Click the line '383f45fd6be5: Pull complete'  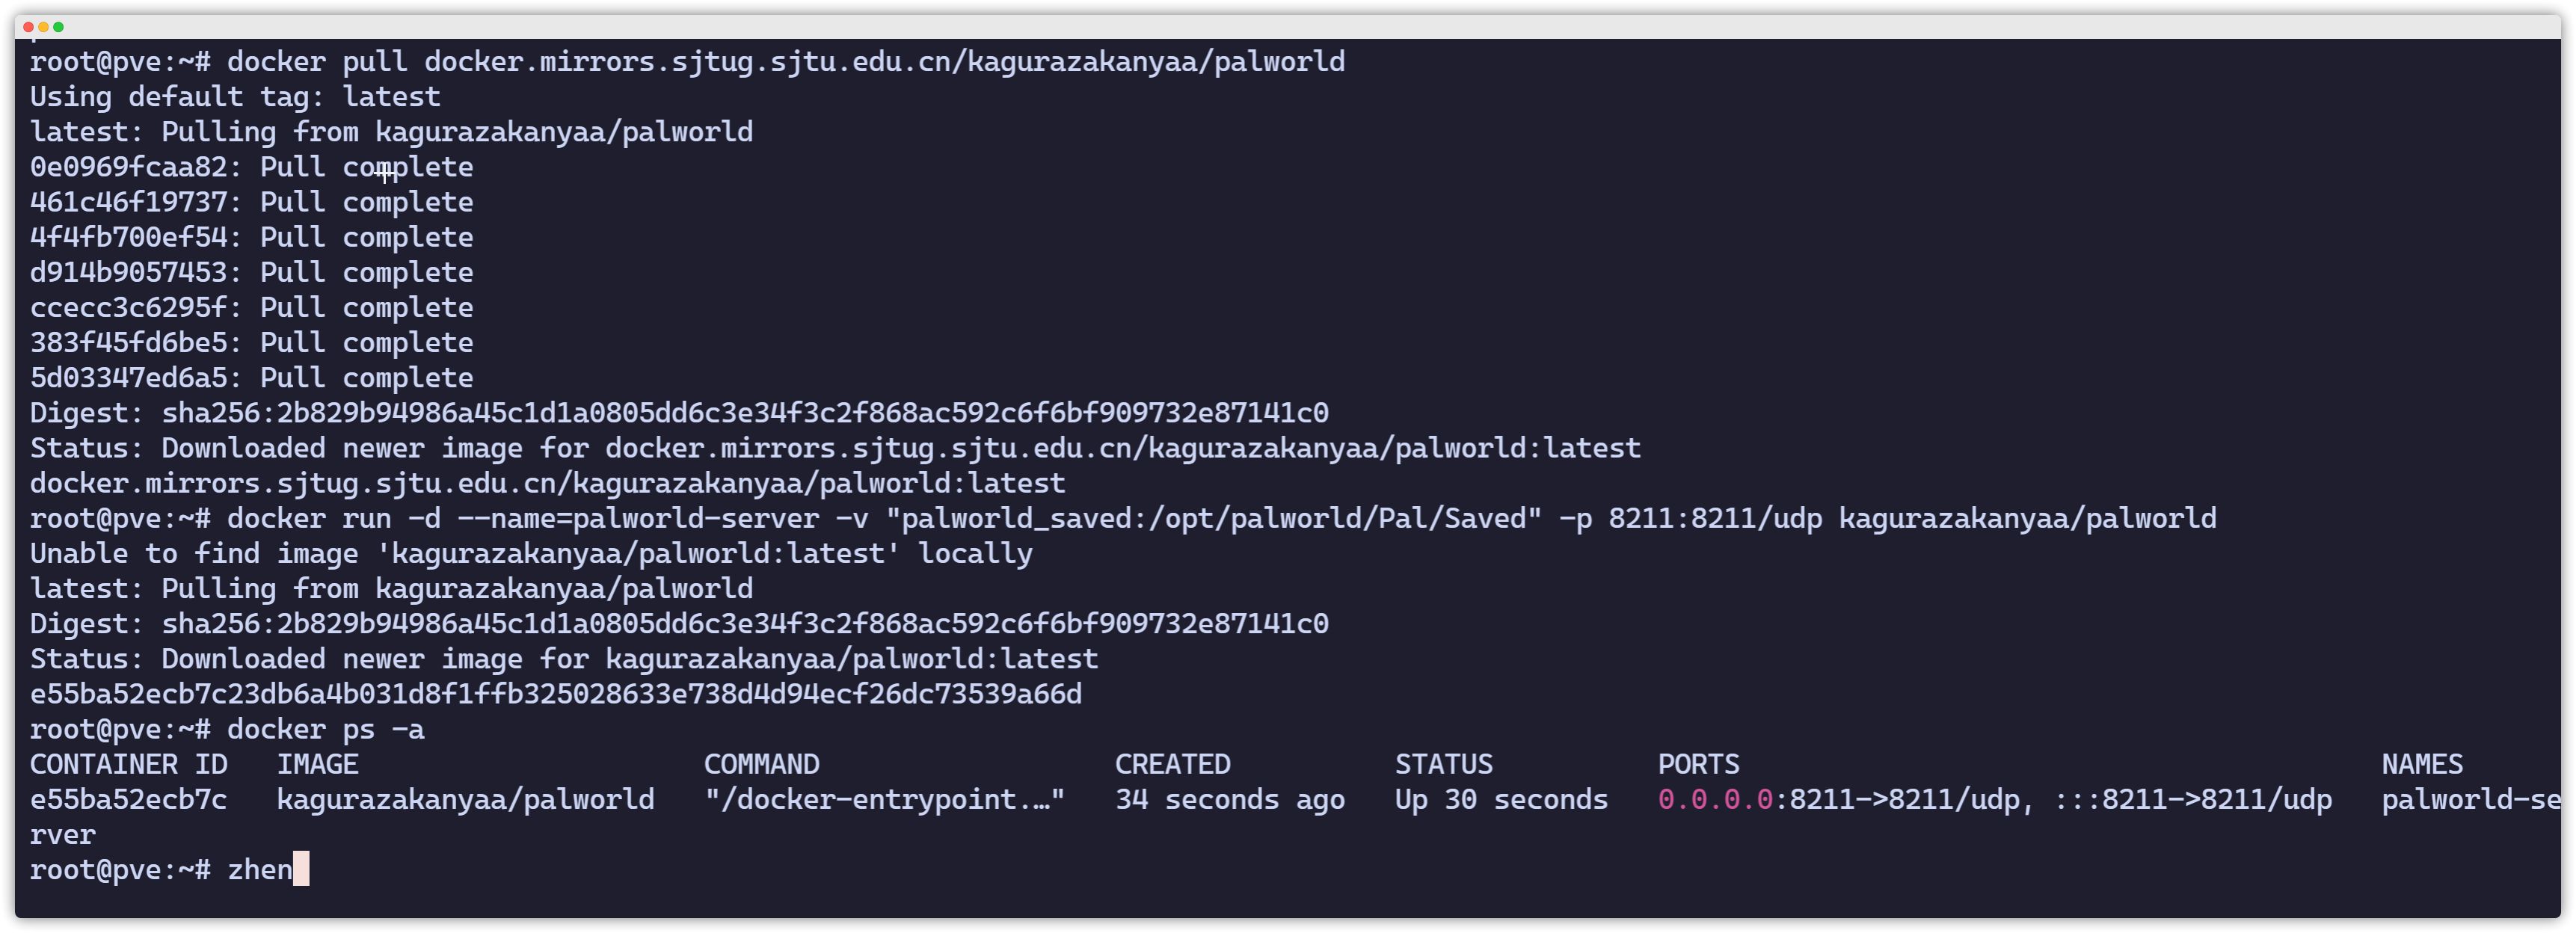tap(252, 342)
